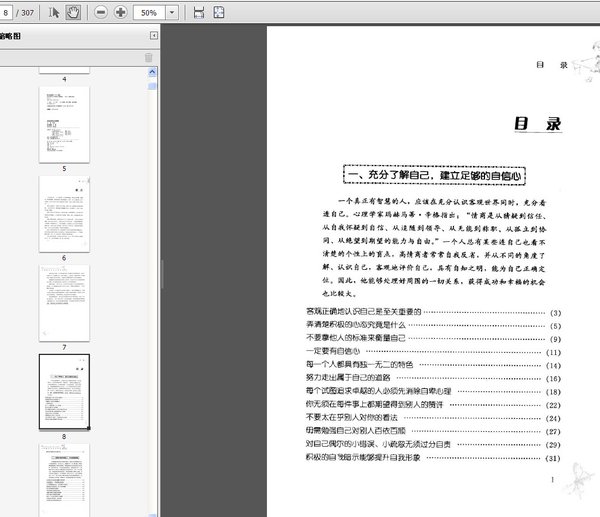Select the arrow Select tool
Viewport: 600px width, 517px height.
(54, 13)
